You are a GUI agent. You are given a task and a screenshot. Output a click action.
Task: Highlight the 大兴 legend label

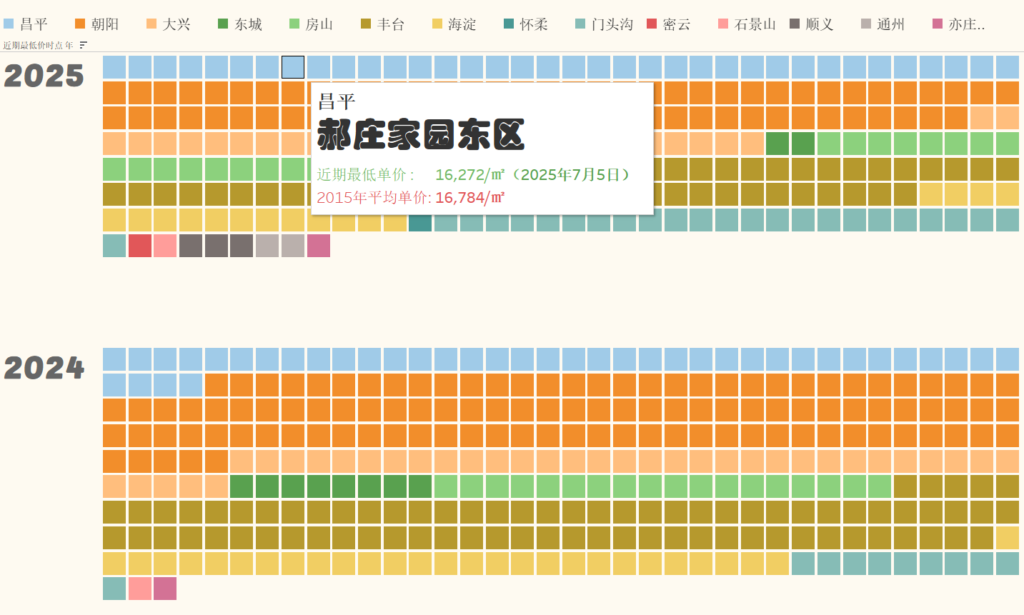coord(177,24)
